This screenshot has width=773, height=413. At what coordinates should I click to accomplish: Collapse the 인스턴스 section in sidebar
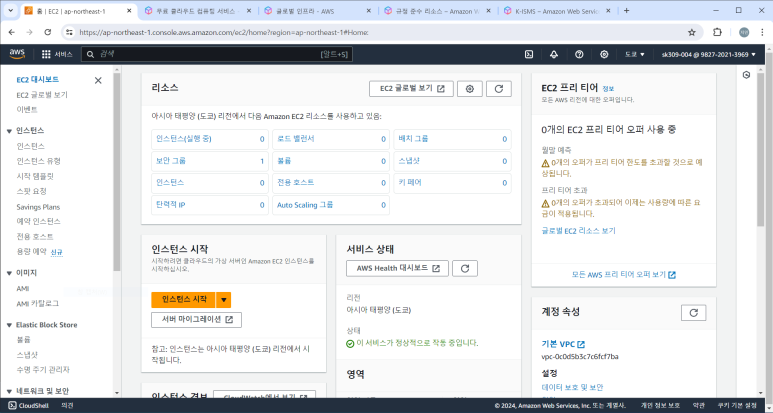(x=9, y=131)
